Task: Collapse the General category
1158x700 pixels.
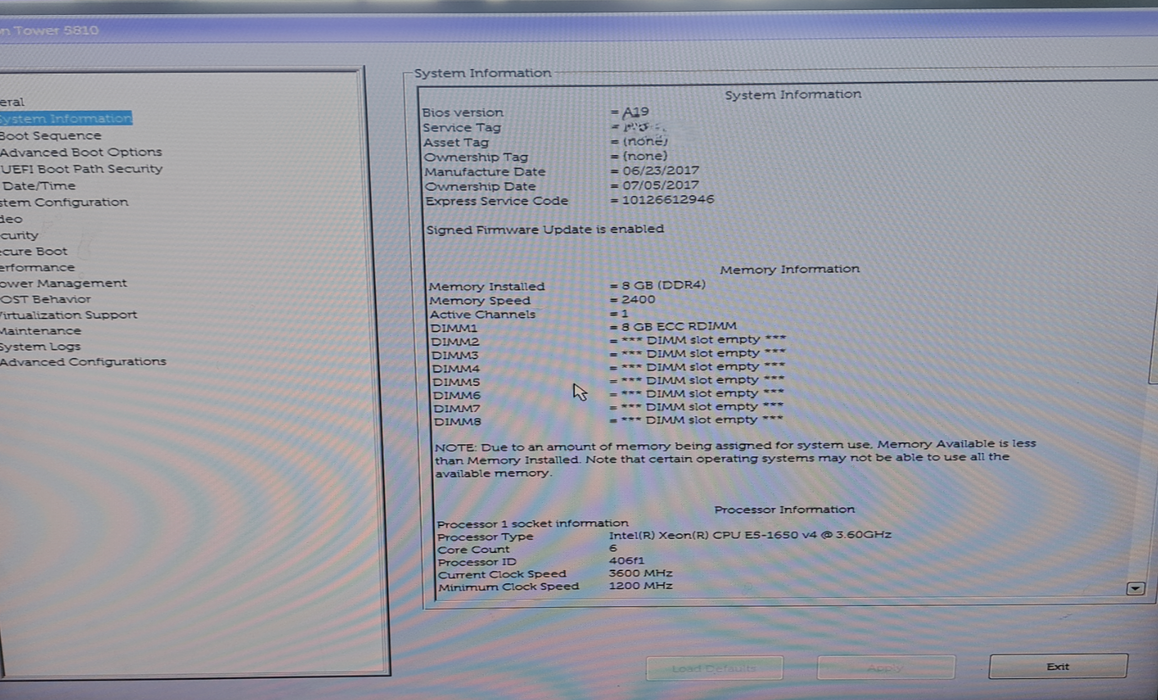Action: 12,102
